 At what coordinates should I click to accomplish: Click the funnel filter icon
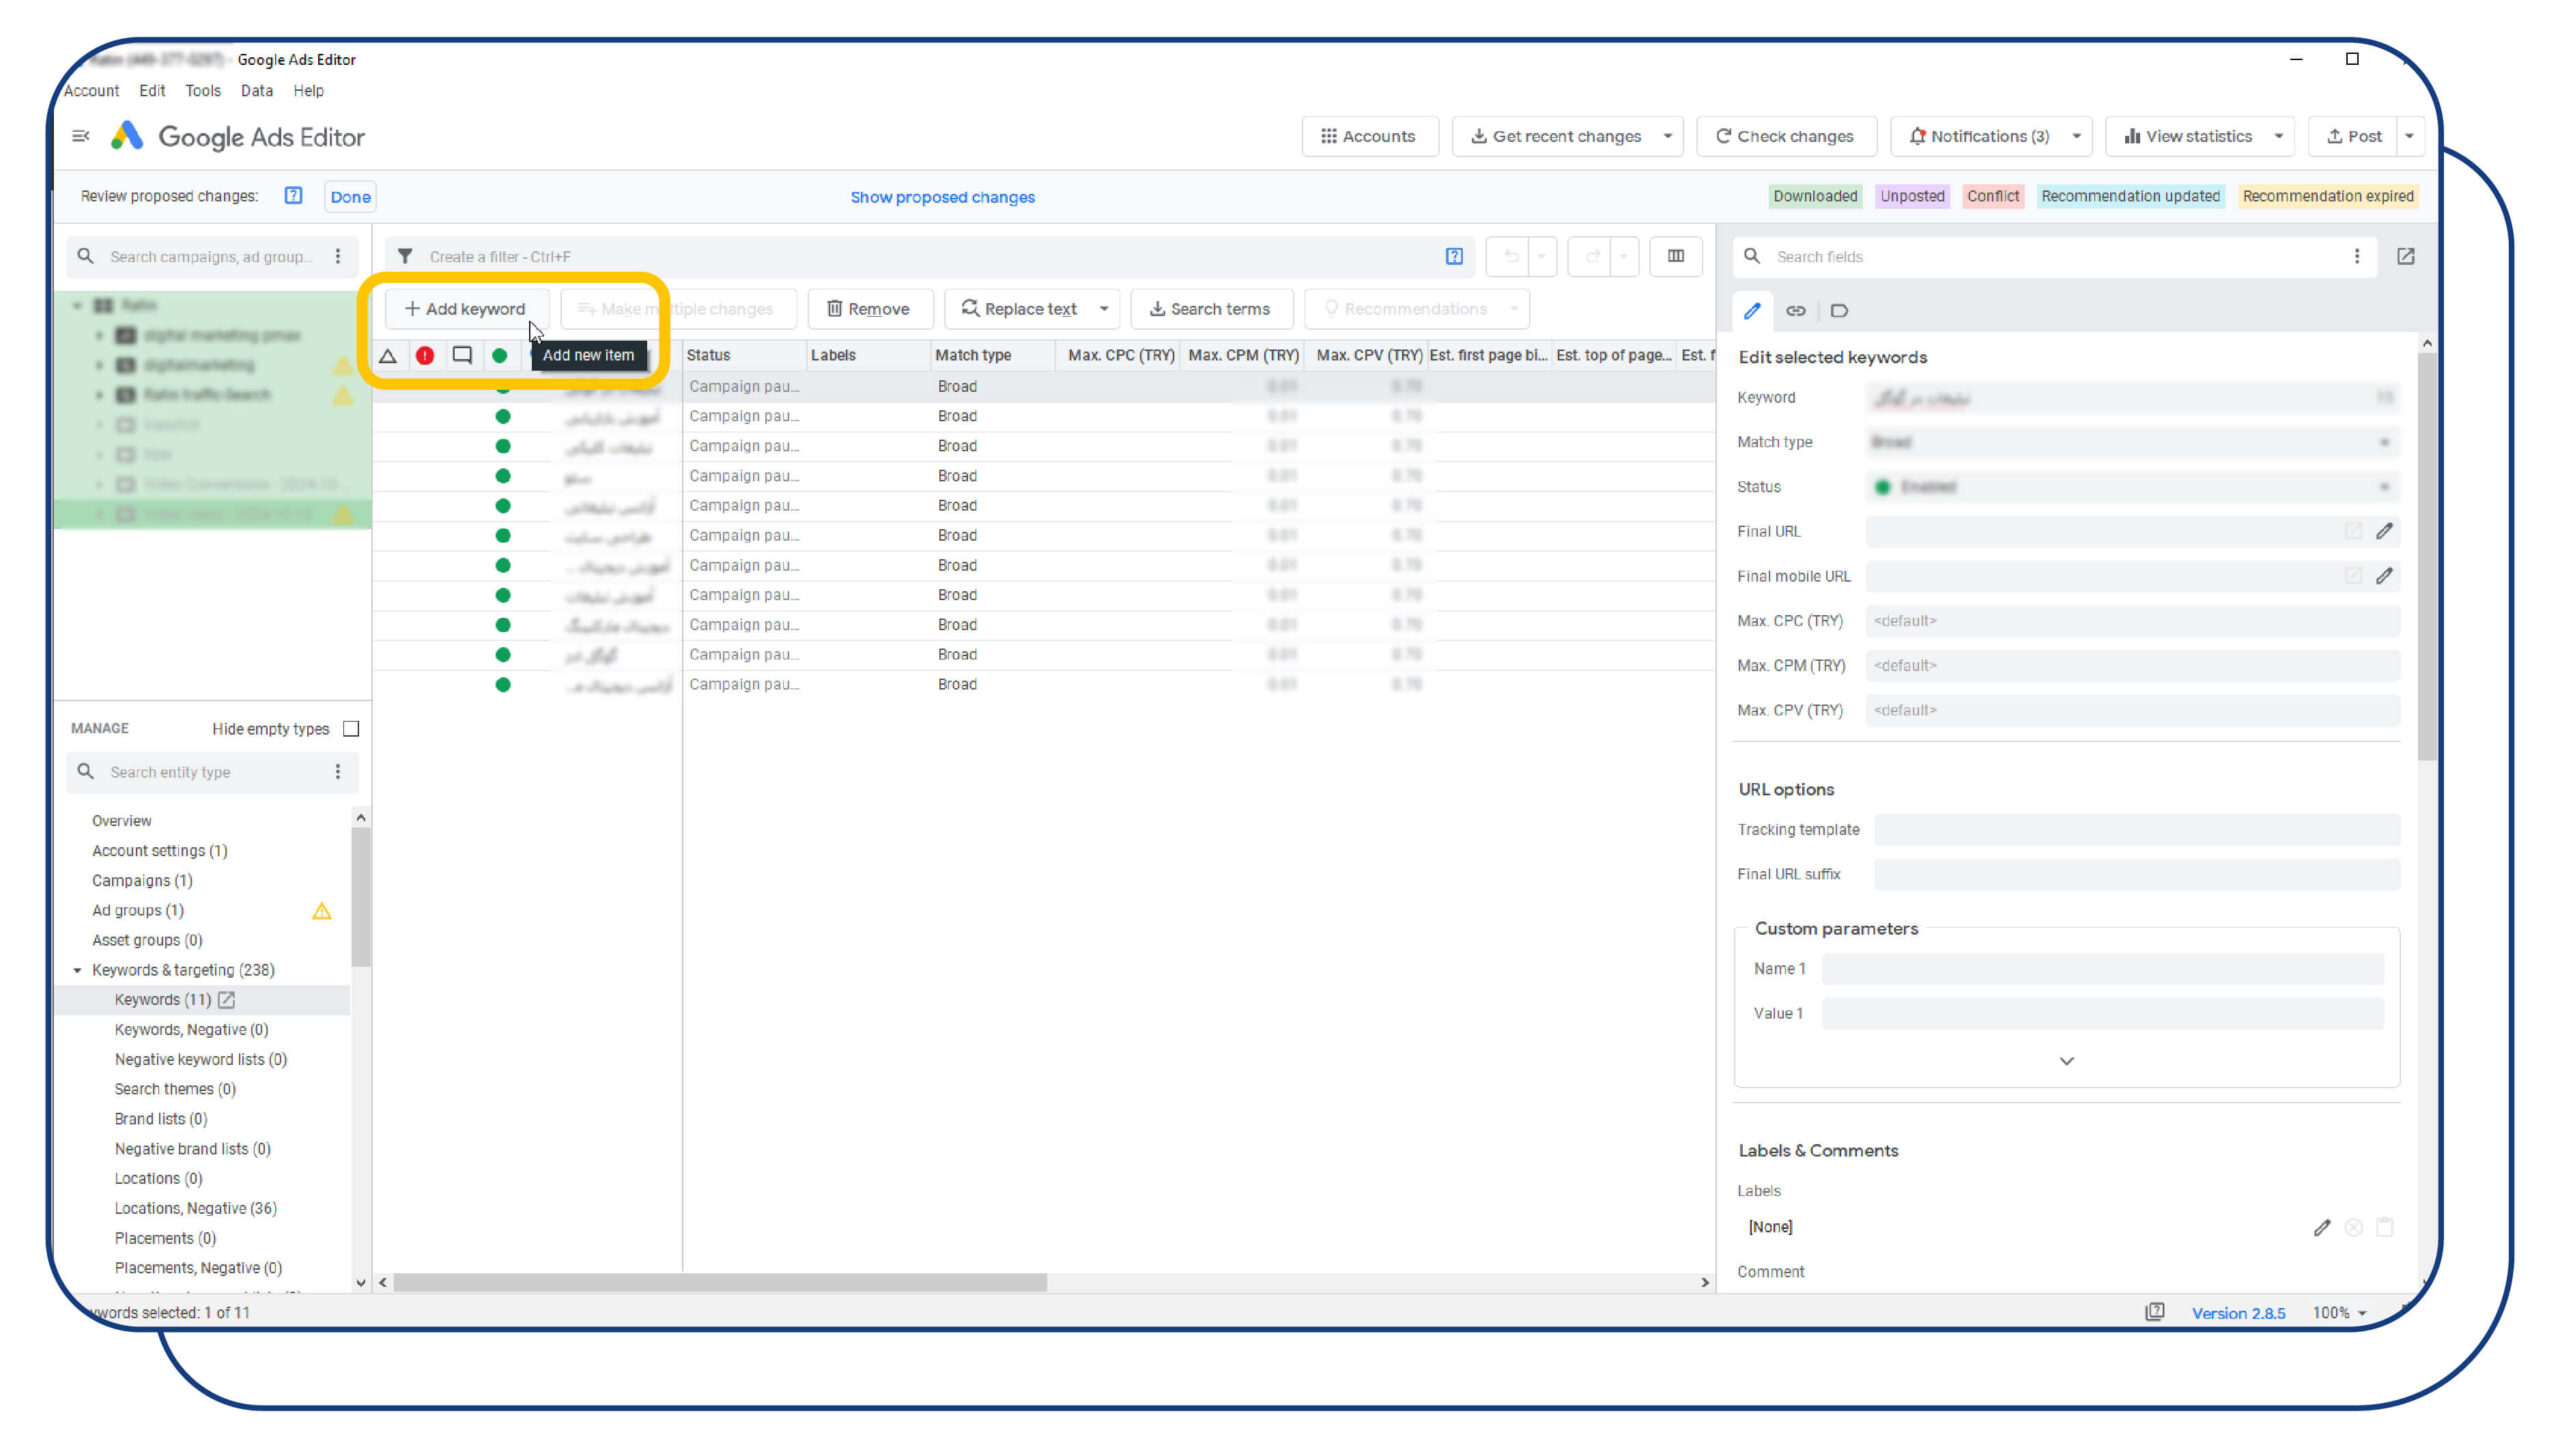[x=405, y=257]
